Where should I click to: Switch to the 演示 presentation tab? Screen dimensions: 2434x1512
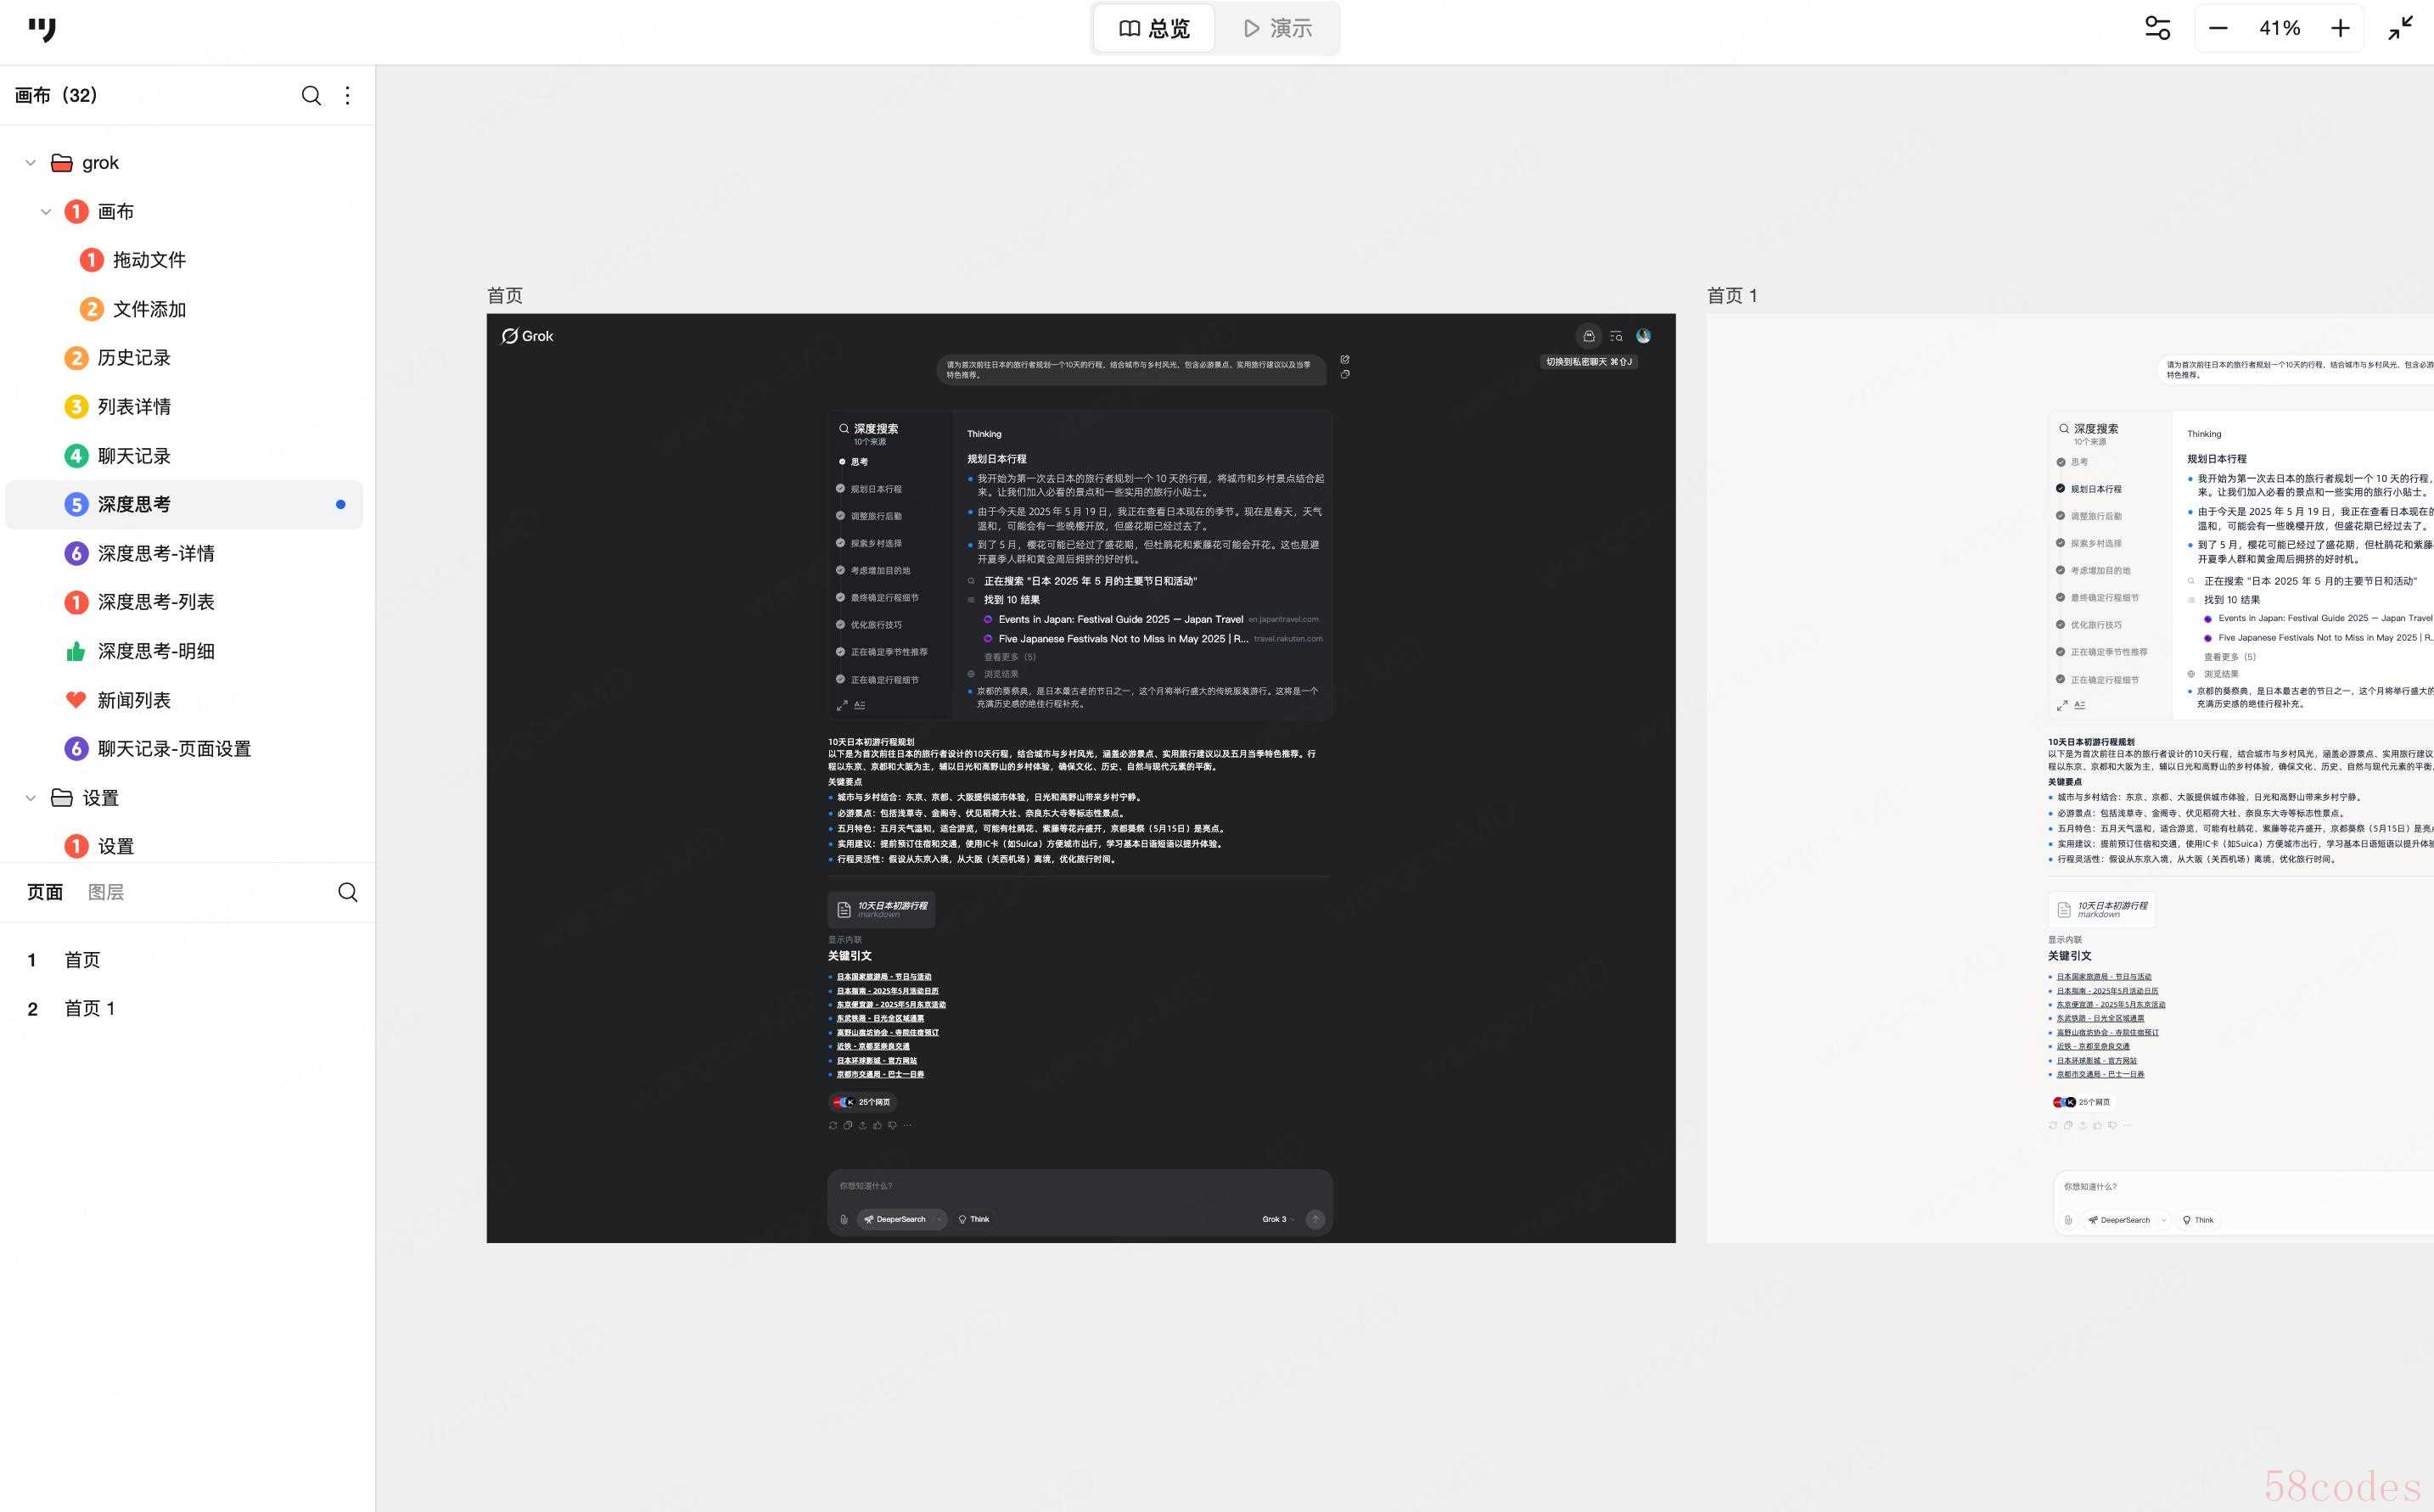click(1277, 28)
